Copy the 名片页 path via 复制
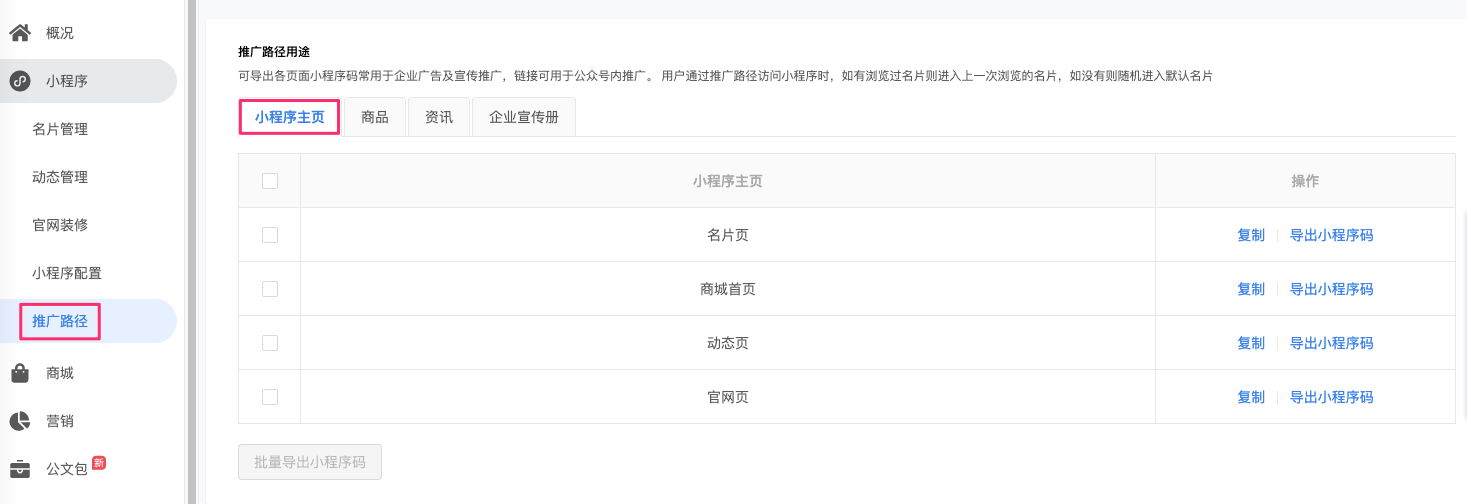1467x504 pixels. click(x=1251, y=235)
